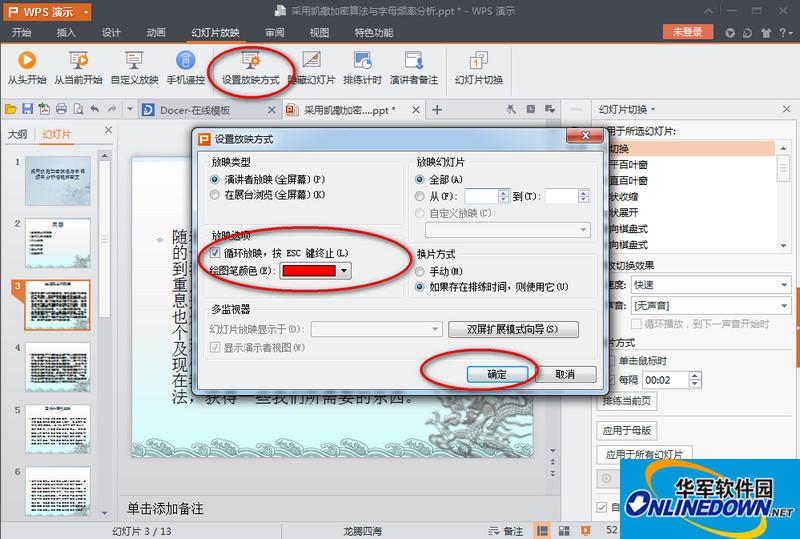Select presenter fullscreen mode (演讲者放映)
The width and height of the screenshot is (800, 539).
(x=268, y=179)
